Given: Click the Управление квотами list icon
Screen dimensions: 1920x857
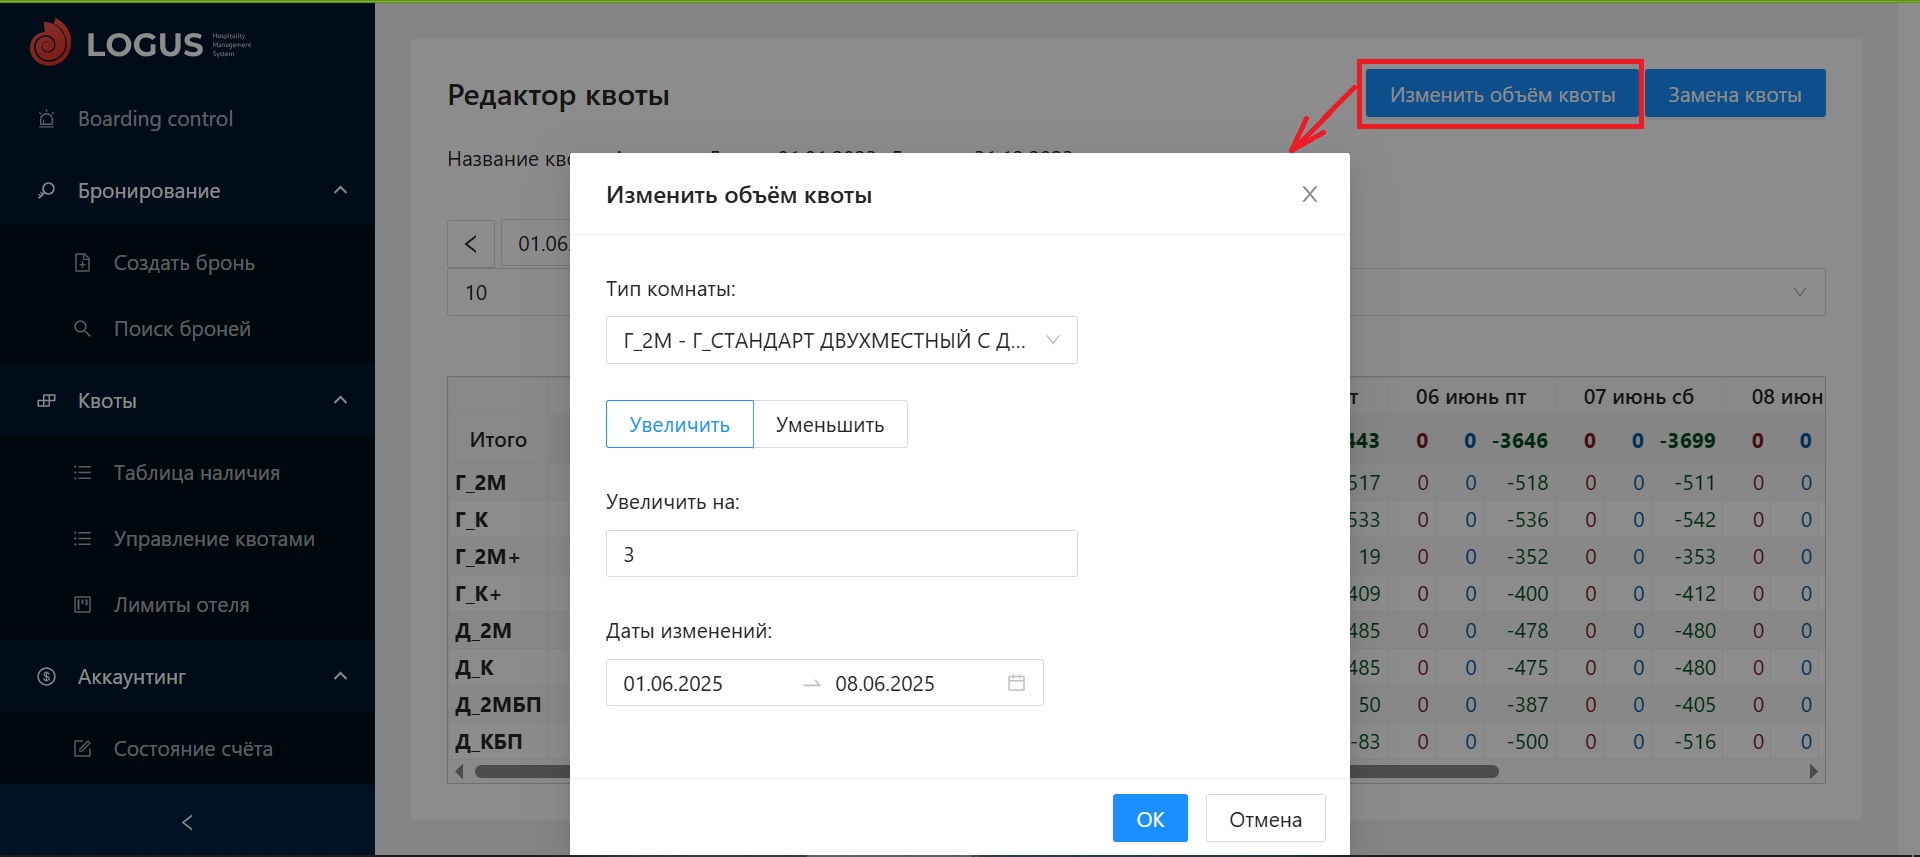Looking at the screenshot, I should pos(83,538).
